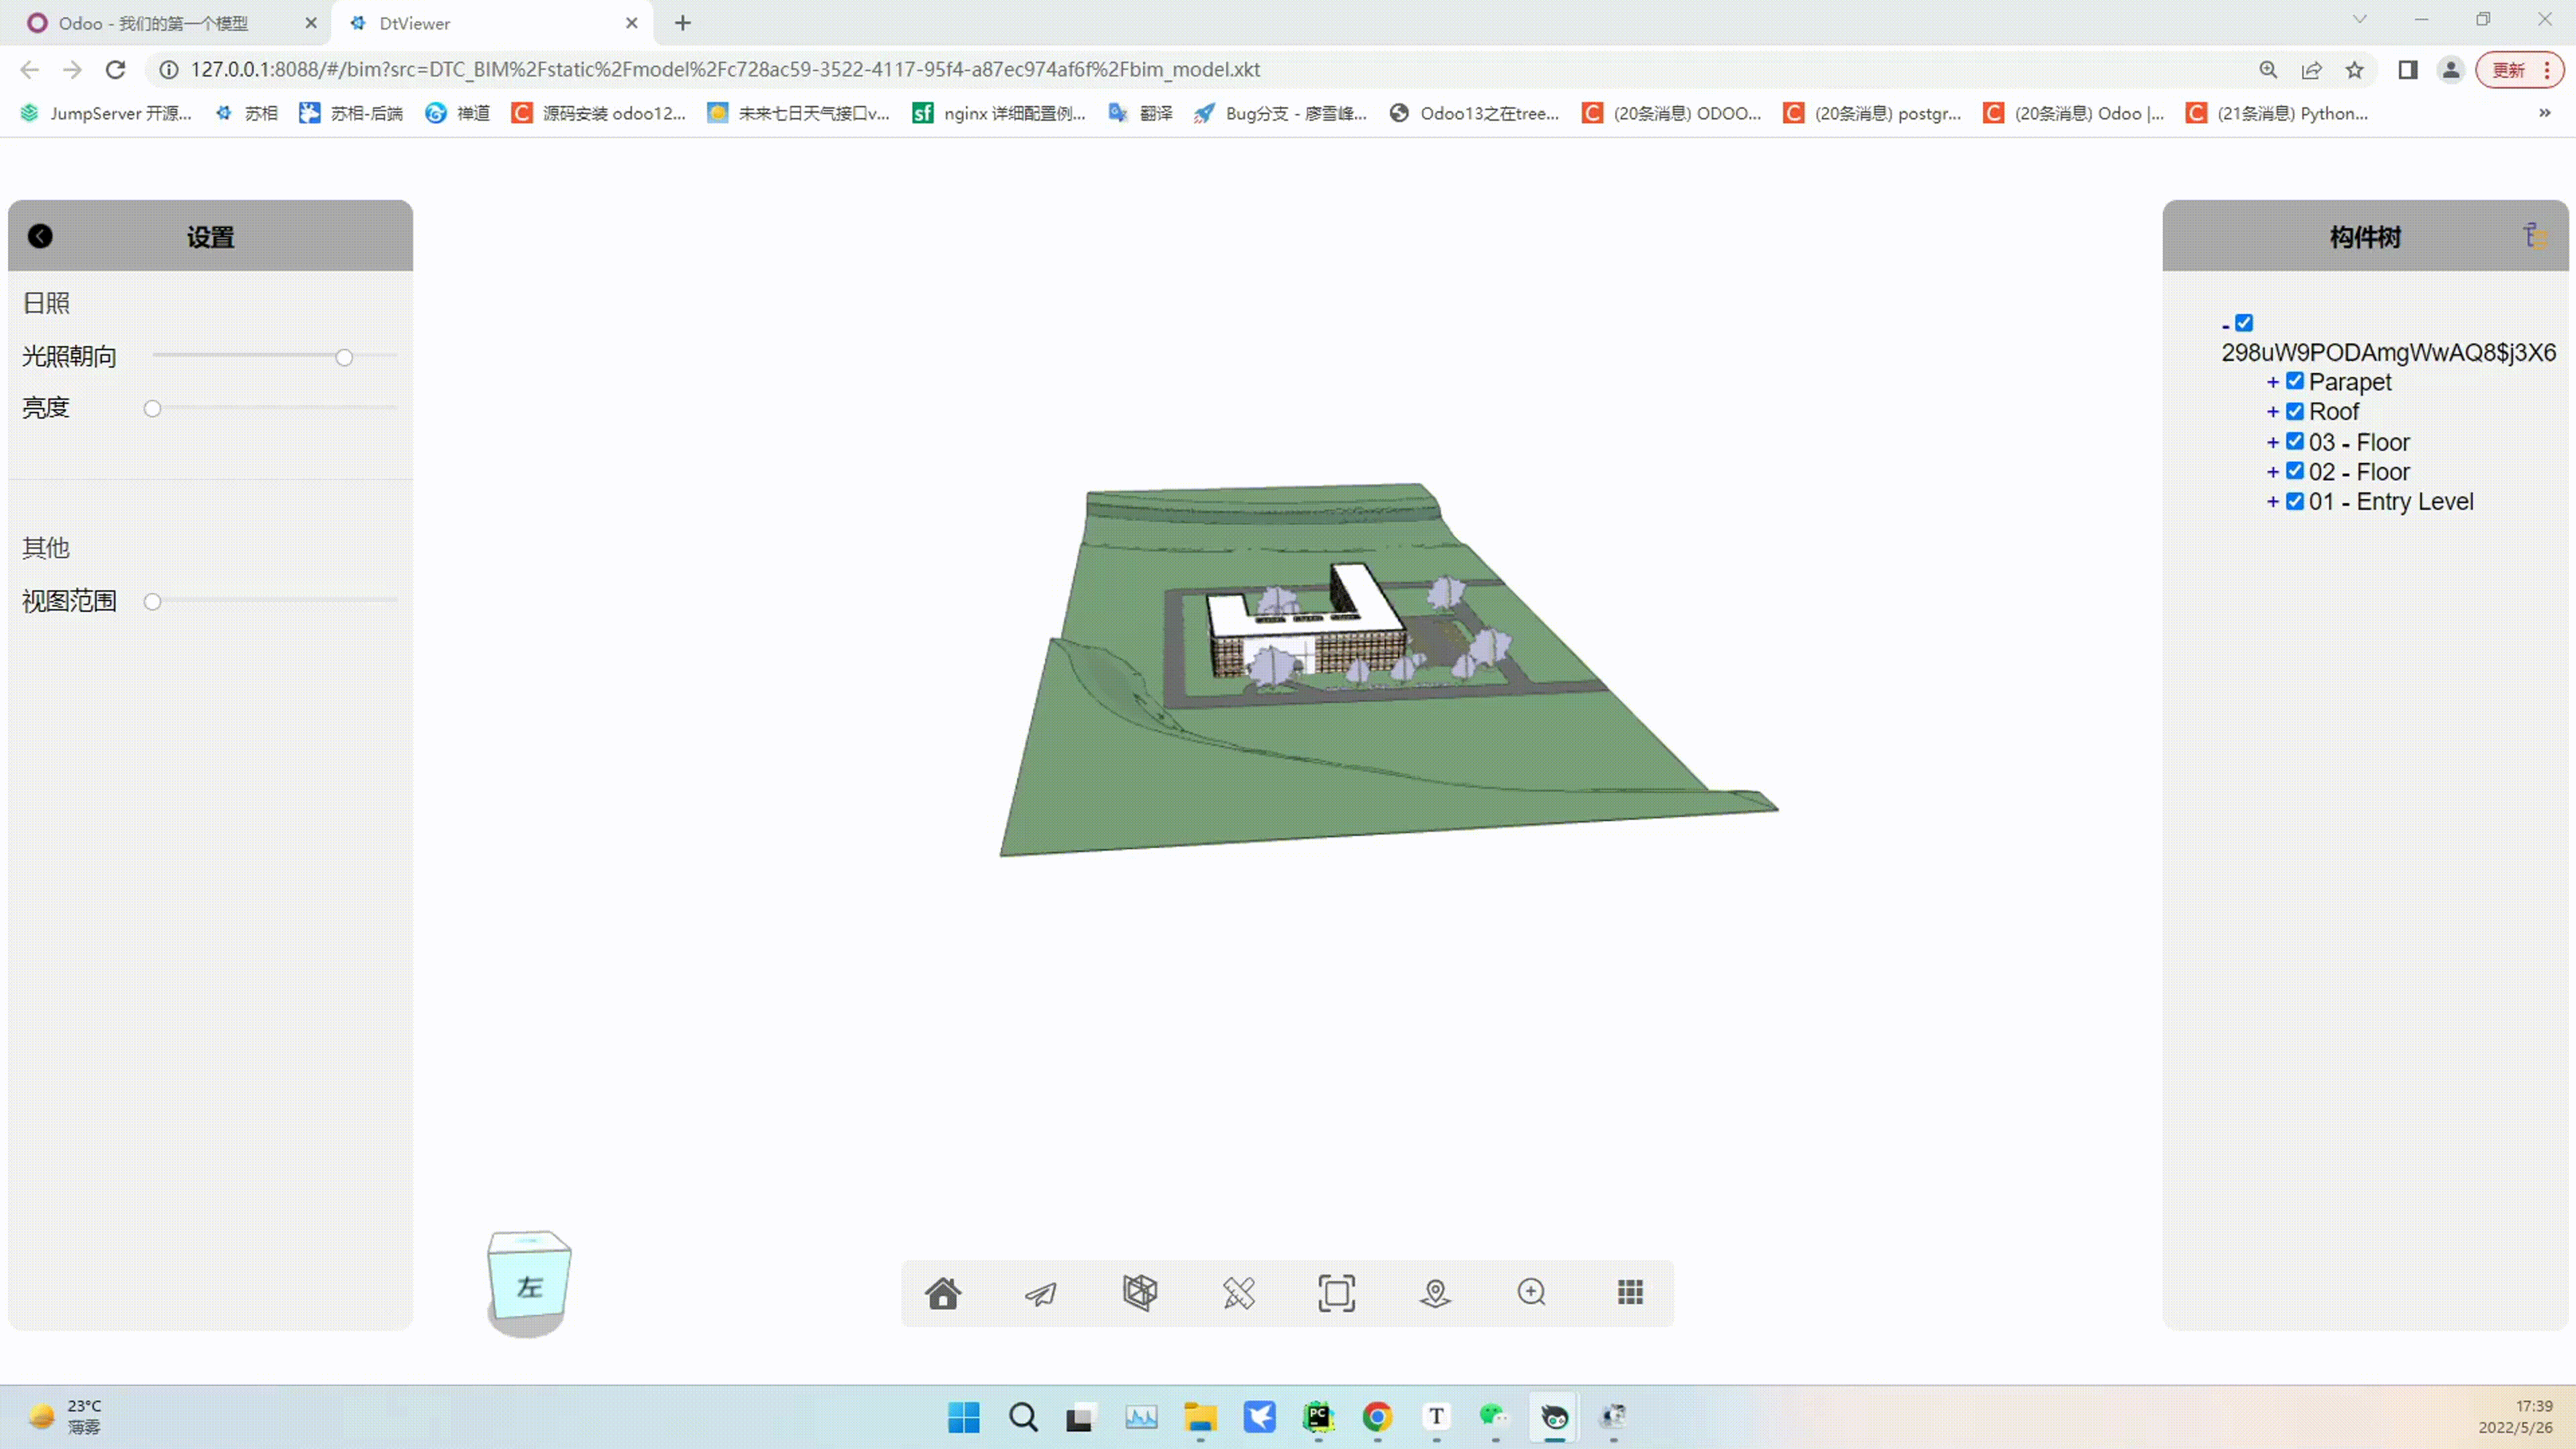2576x1449 pixels.
Task: Click the home view icon in bottom toolbar
Action: tap(942, 1293)
